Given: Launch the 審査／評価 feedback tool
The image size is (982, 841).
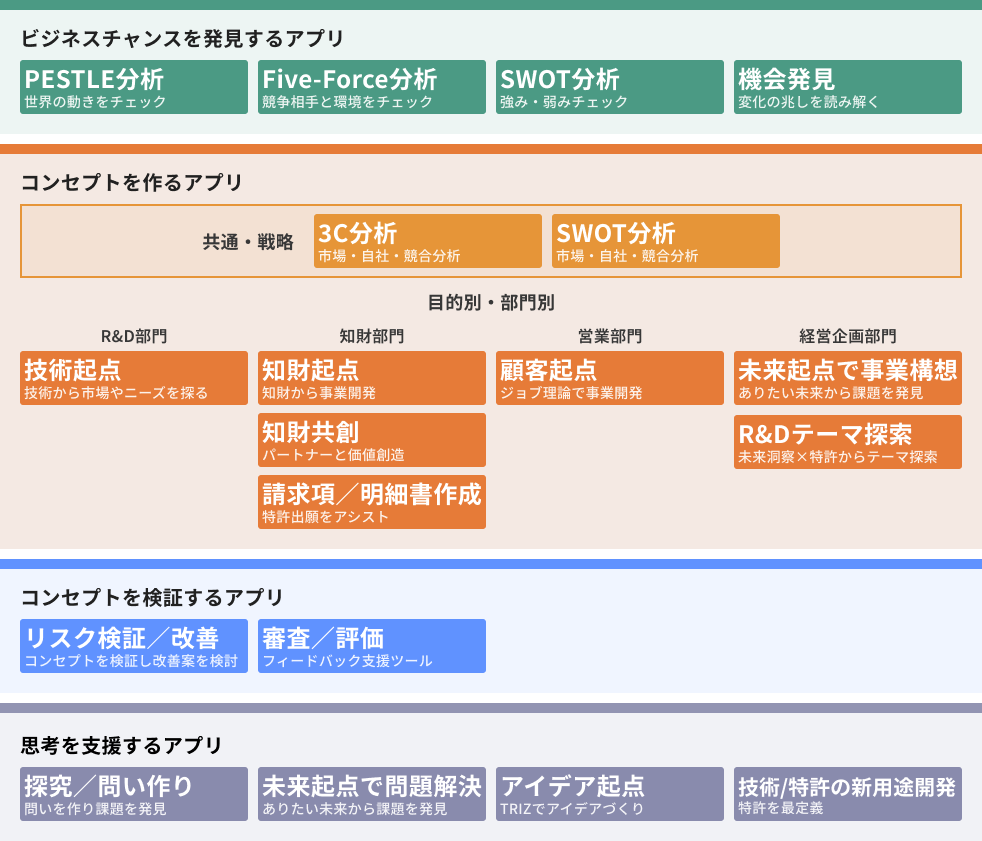Looking at the screenshot, I should (372, 646).
